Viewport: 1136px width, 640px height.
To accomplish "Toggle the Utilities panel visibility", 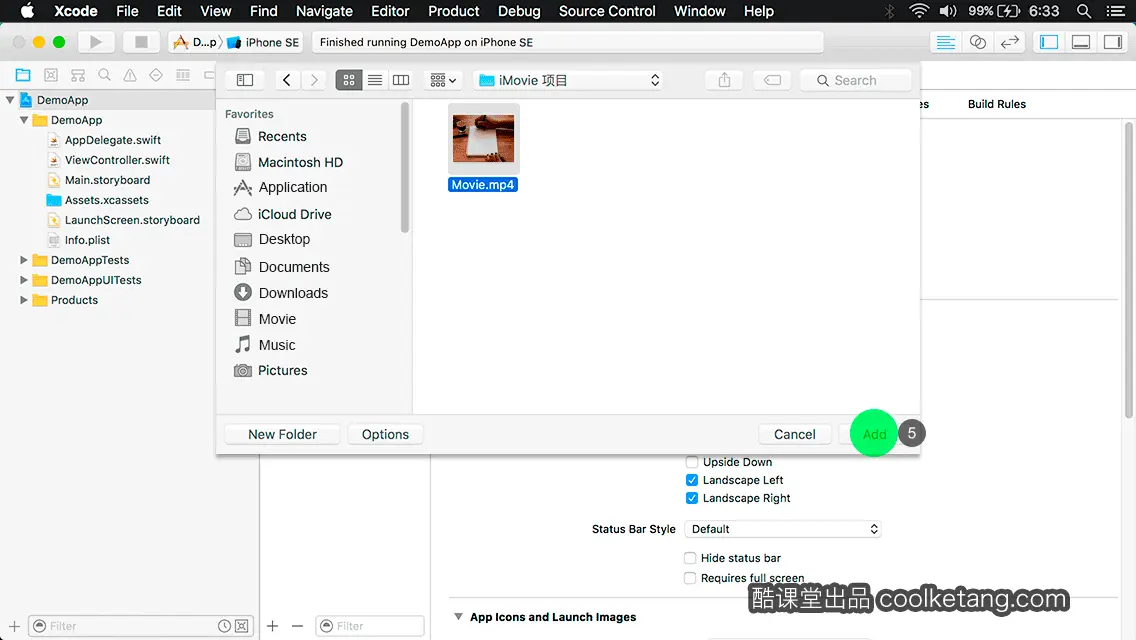I will [x=1113, y=42].
